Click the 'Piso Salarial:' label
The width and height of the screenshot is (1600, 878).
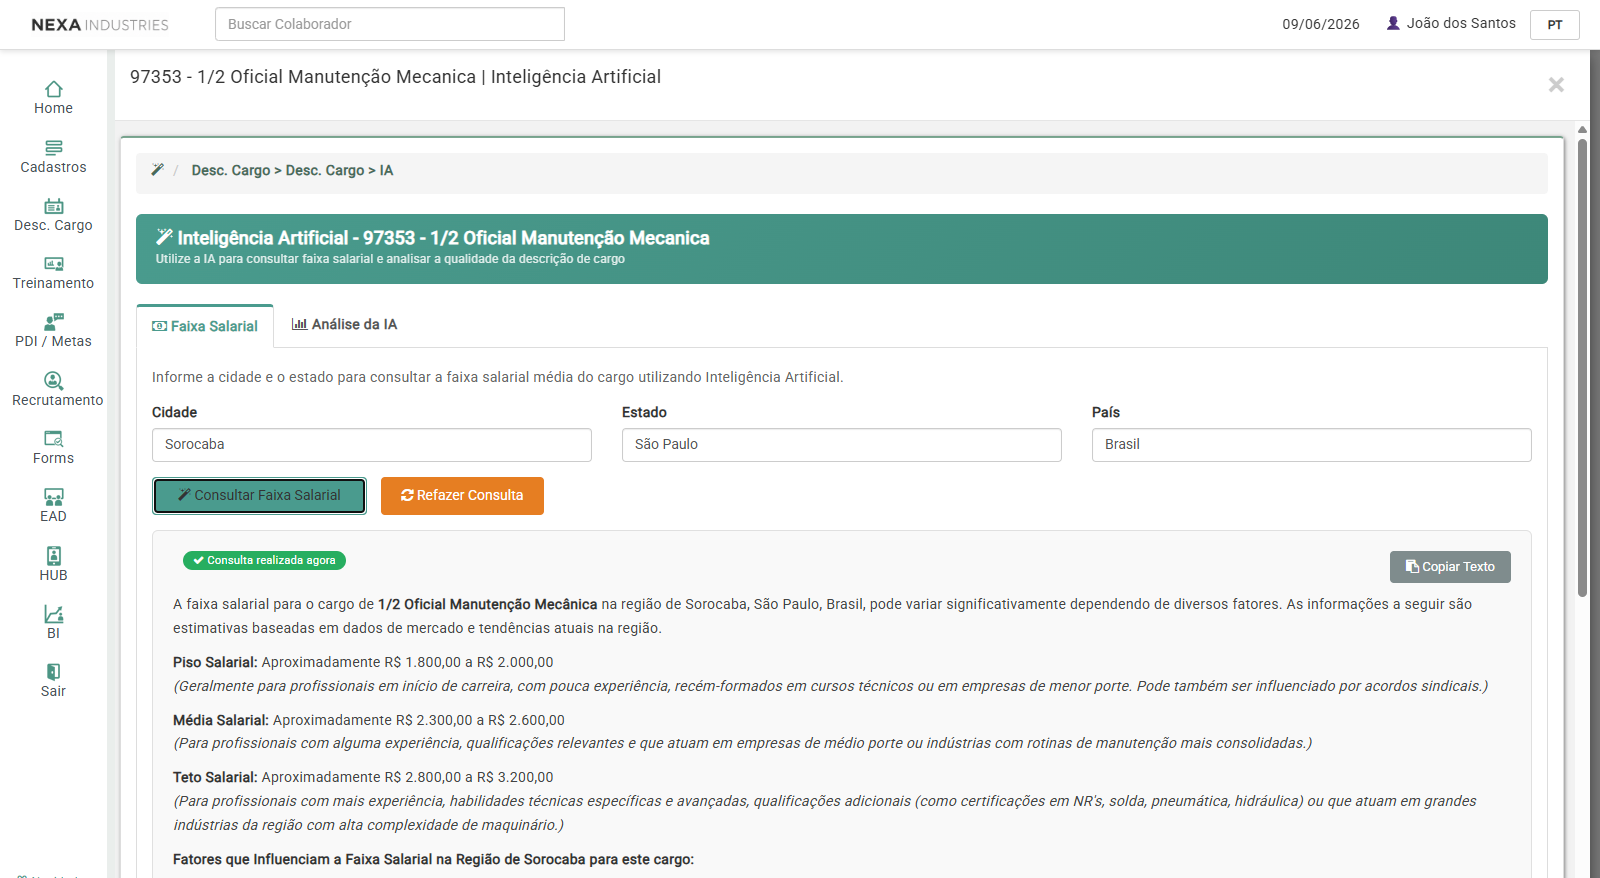pos(215,662)
